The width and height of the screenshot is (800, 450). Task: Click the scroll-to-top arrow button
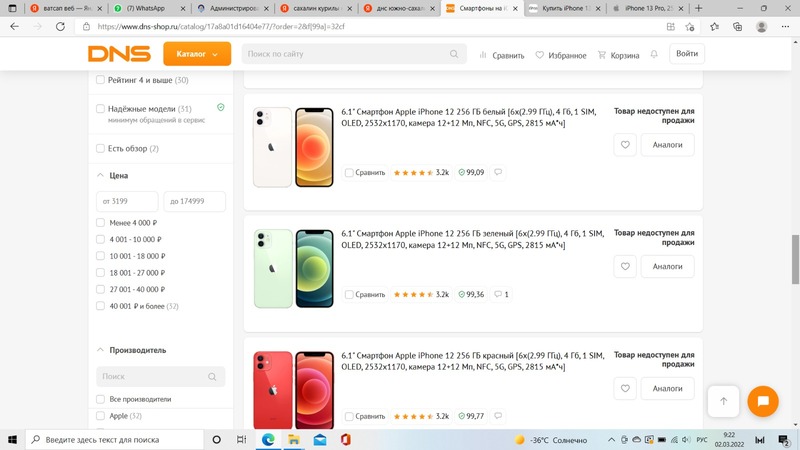723,402
